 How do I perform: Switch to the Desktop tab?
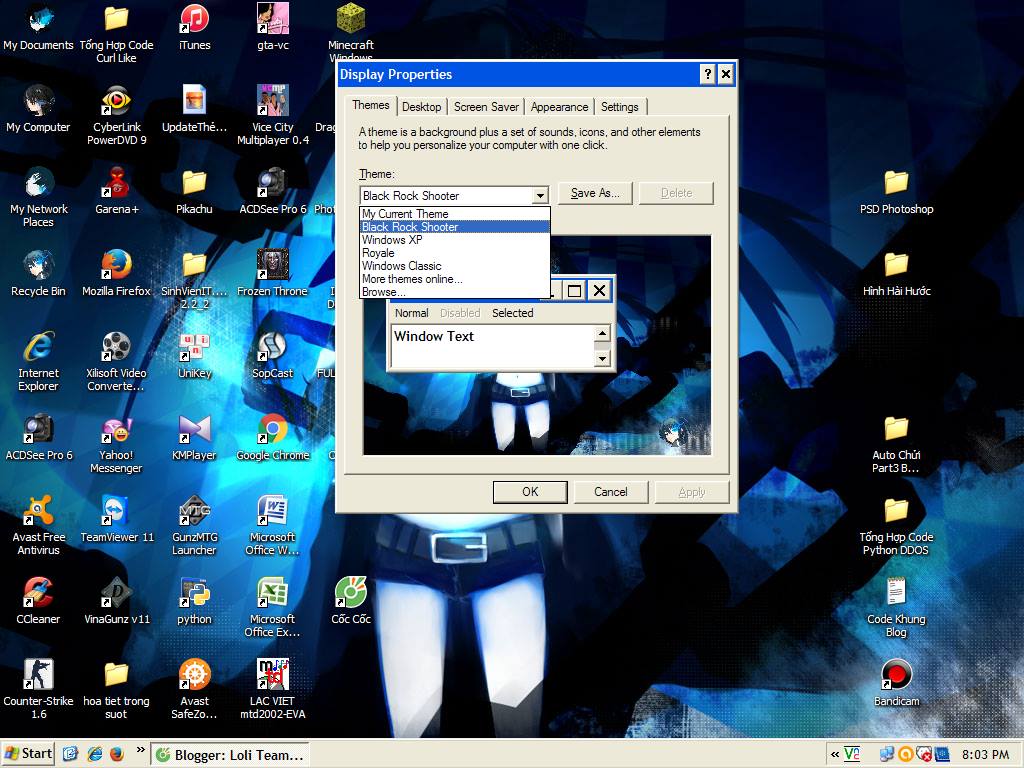click(x=421, y=107)
